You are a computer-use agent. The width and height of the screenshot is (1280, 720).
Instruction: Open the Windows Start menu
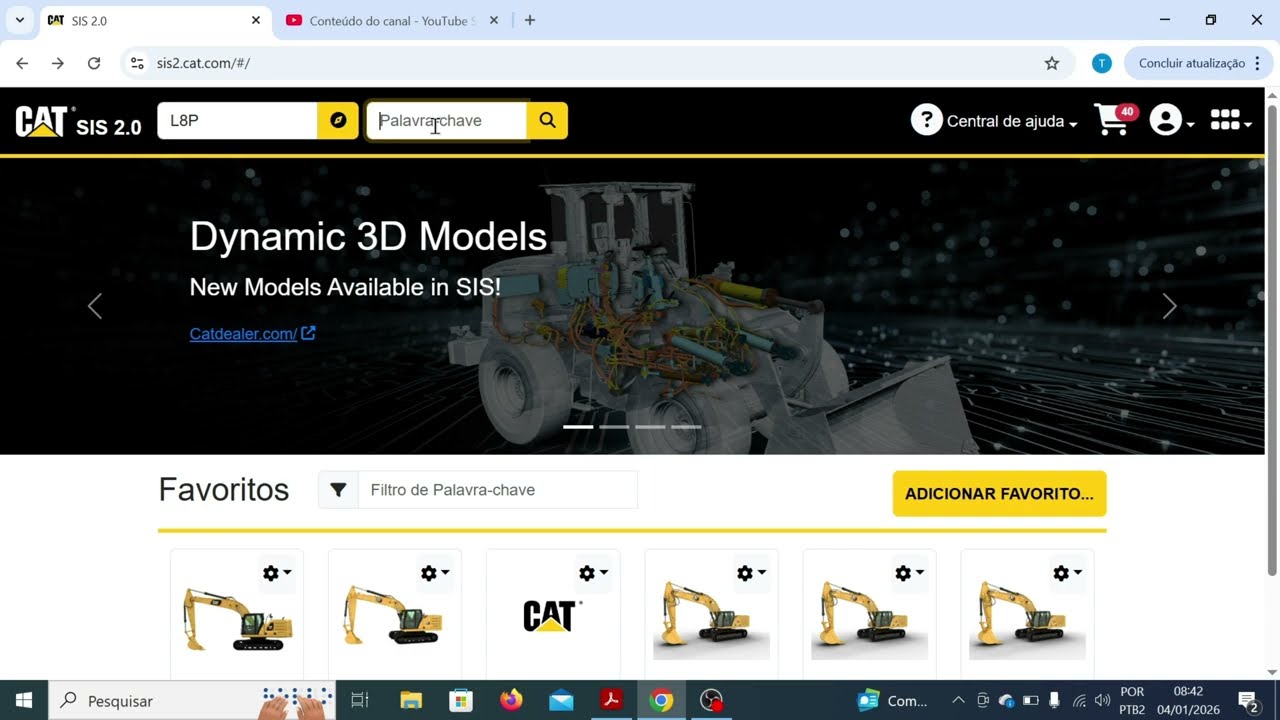pos(24,700)
